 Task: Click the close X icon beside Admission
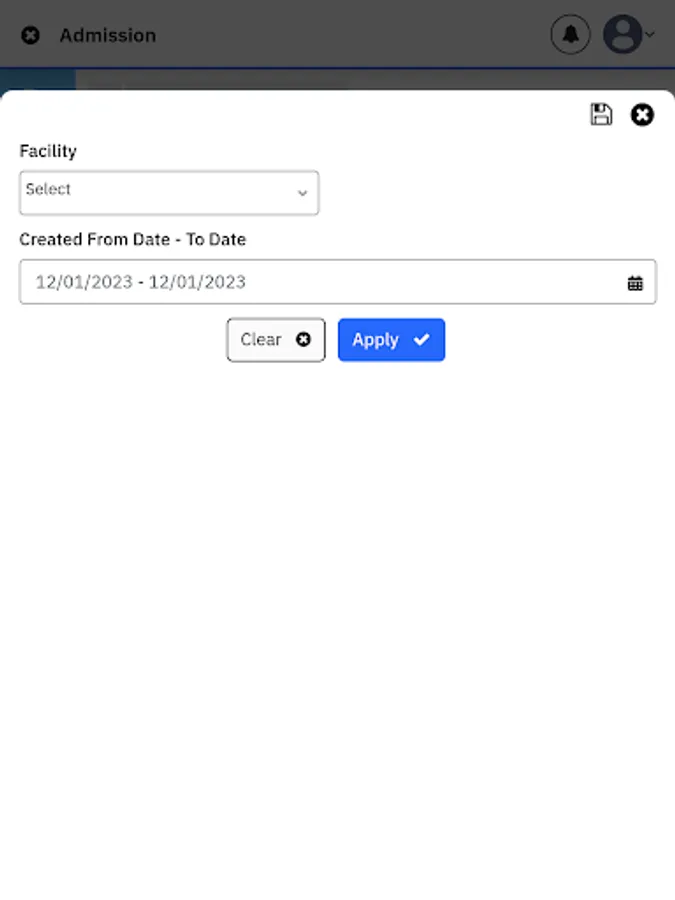[x=31, y=35]
